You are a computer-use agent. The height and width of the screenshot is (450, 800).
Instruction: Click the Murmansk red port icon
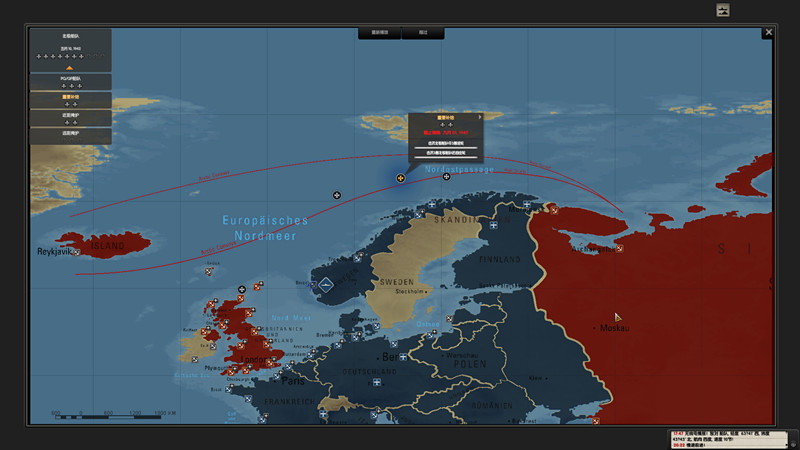(554, 210)
